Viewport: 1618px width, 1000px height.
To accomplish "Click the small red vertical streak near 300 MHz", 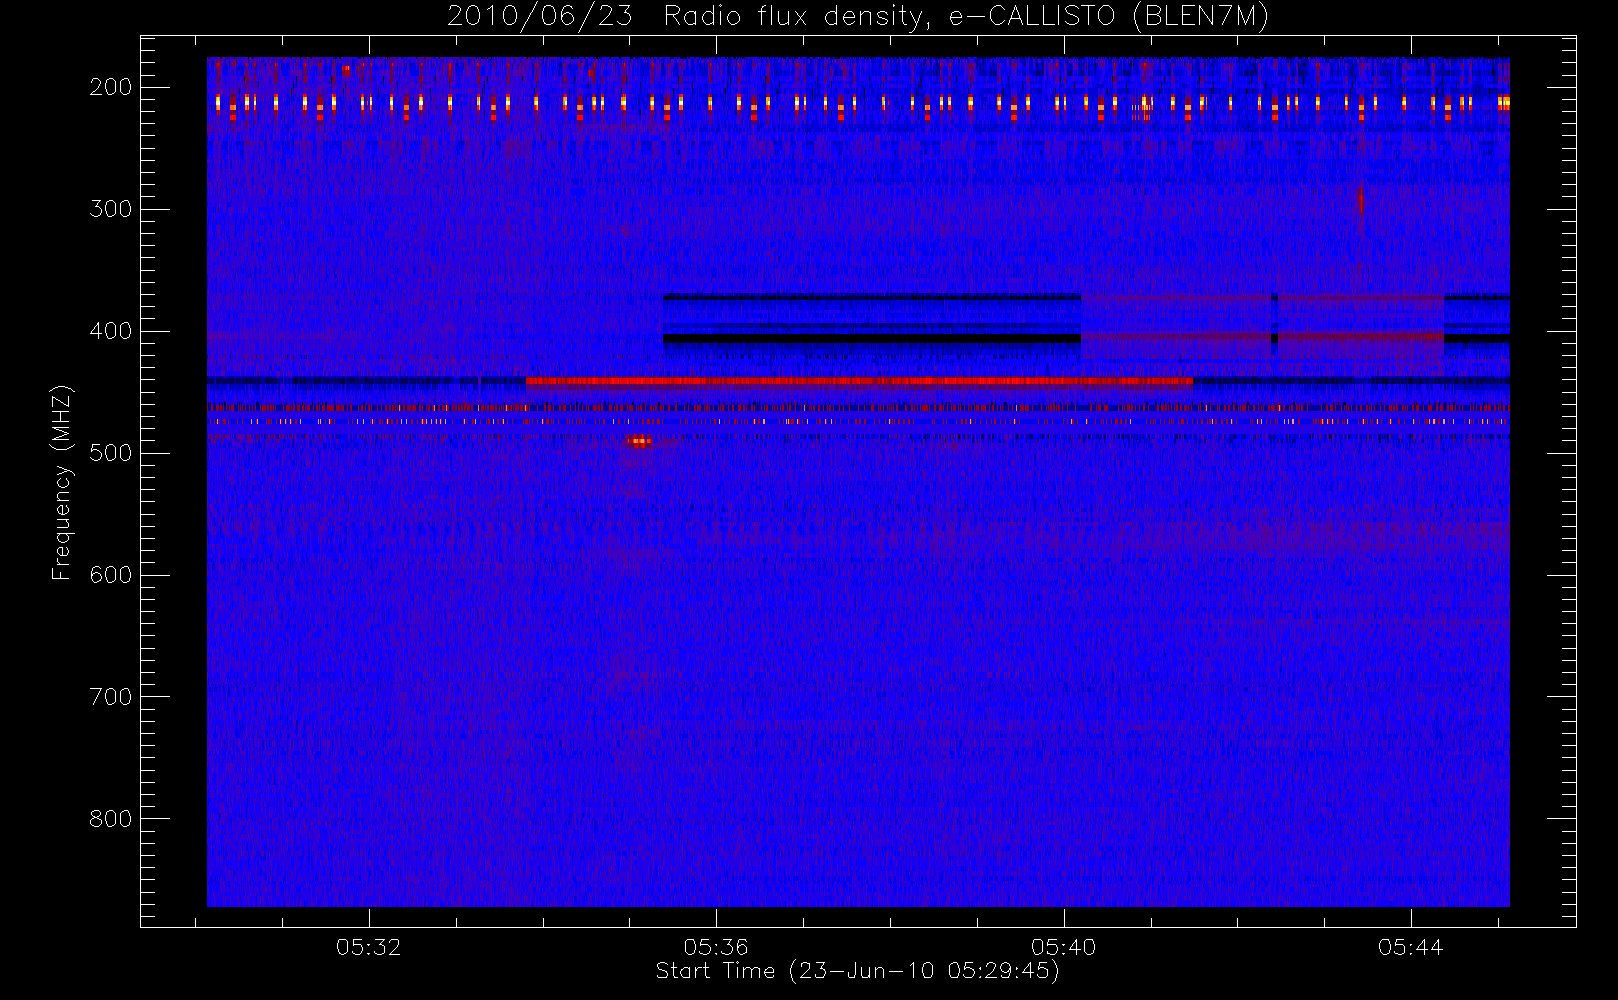I will coord(1360,201).
